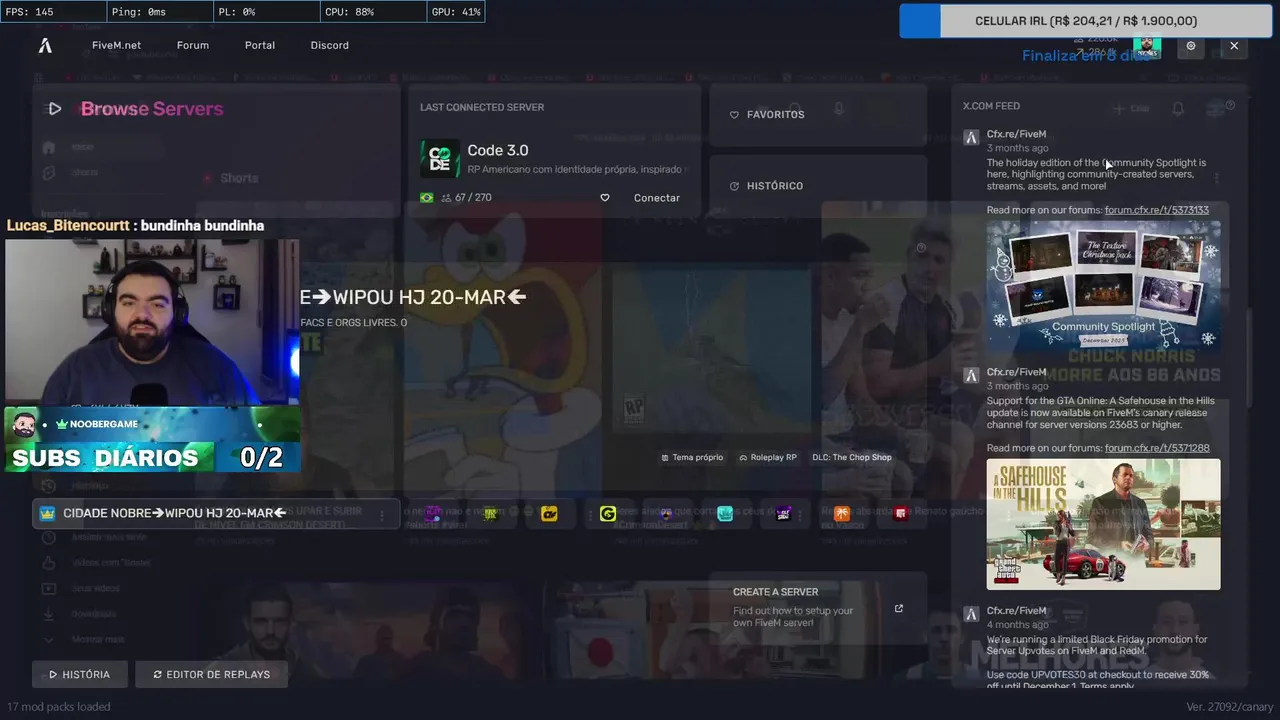Viewport: 1280px width, 720px height.
Task: Click the X.COM FEED header
Action: coord(991,106)
